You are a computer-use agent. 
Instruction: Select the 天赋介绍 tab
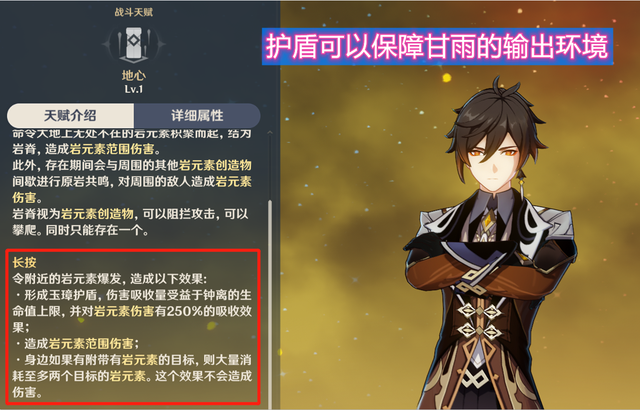tap(70, 115)
